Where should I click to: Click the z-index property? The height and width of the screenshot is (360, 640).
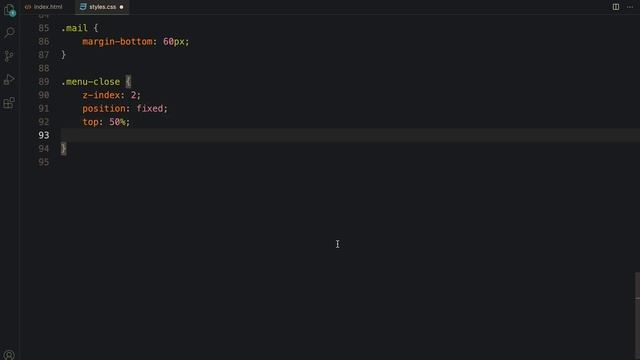(101, 95)
